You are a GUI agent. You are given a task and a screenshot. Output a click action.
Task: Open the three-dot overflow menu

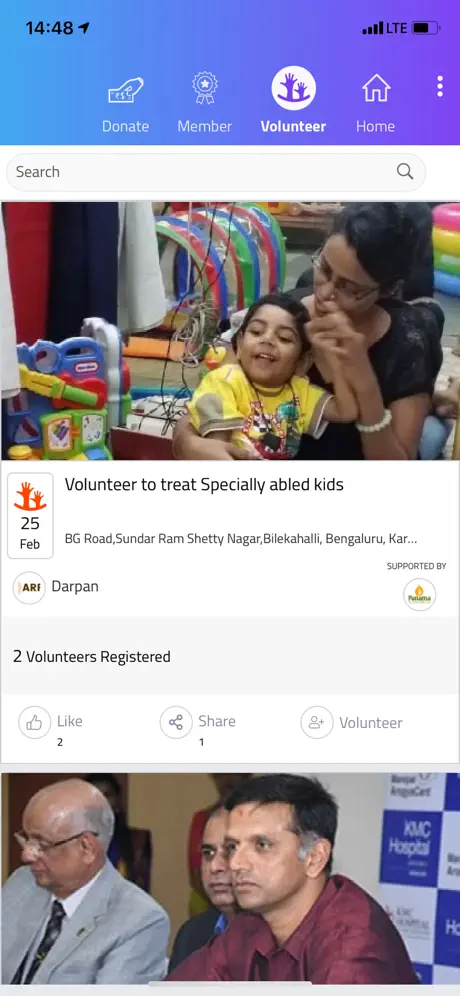440,86
